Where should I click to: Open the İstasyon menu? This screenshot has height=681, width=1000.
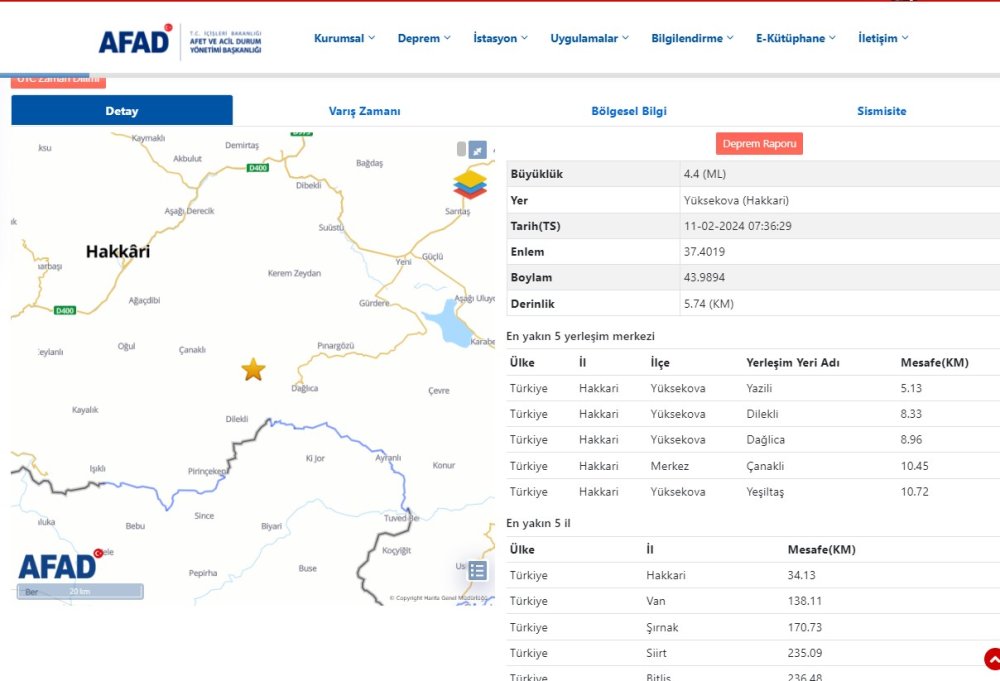499,37
